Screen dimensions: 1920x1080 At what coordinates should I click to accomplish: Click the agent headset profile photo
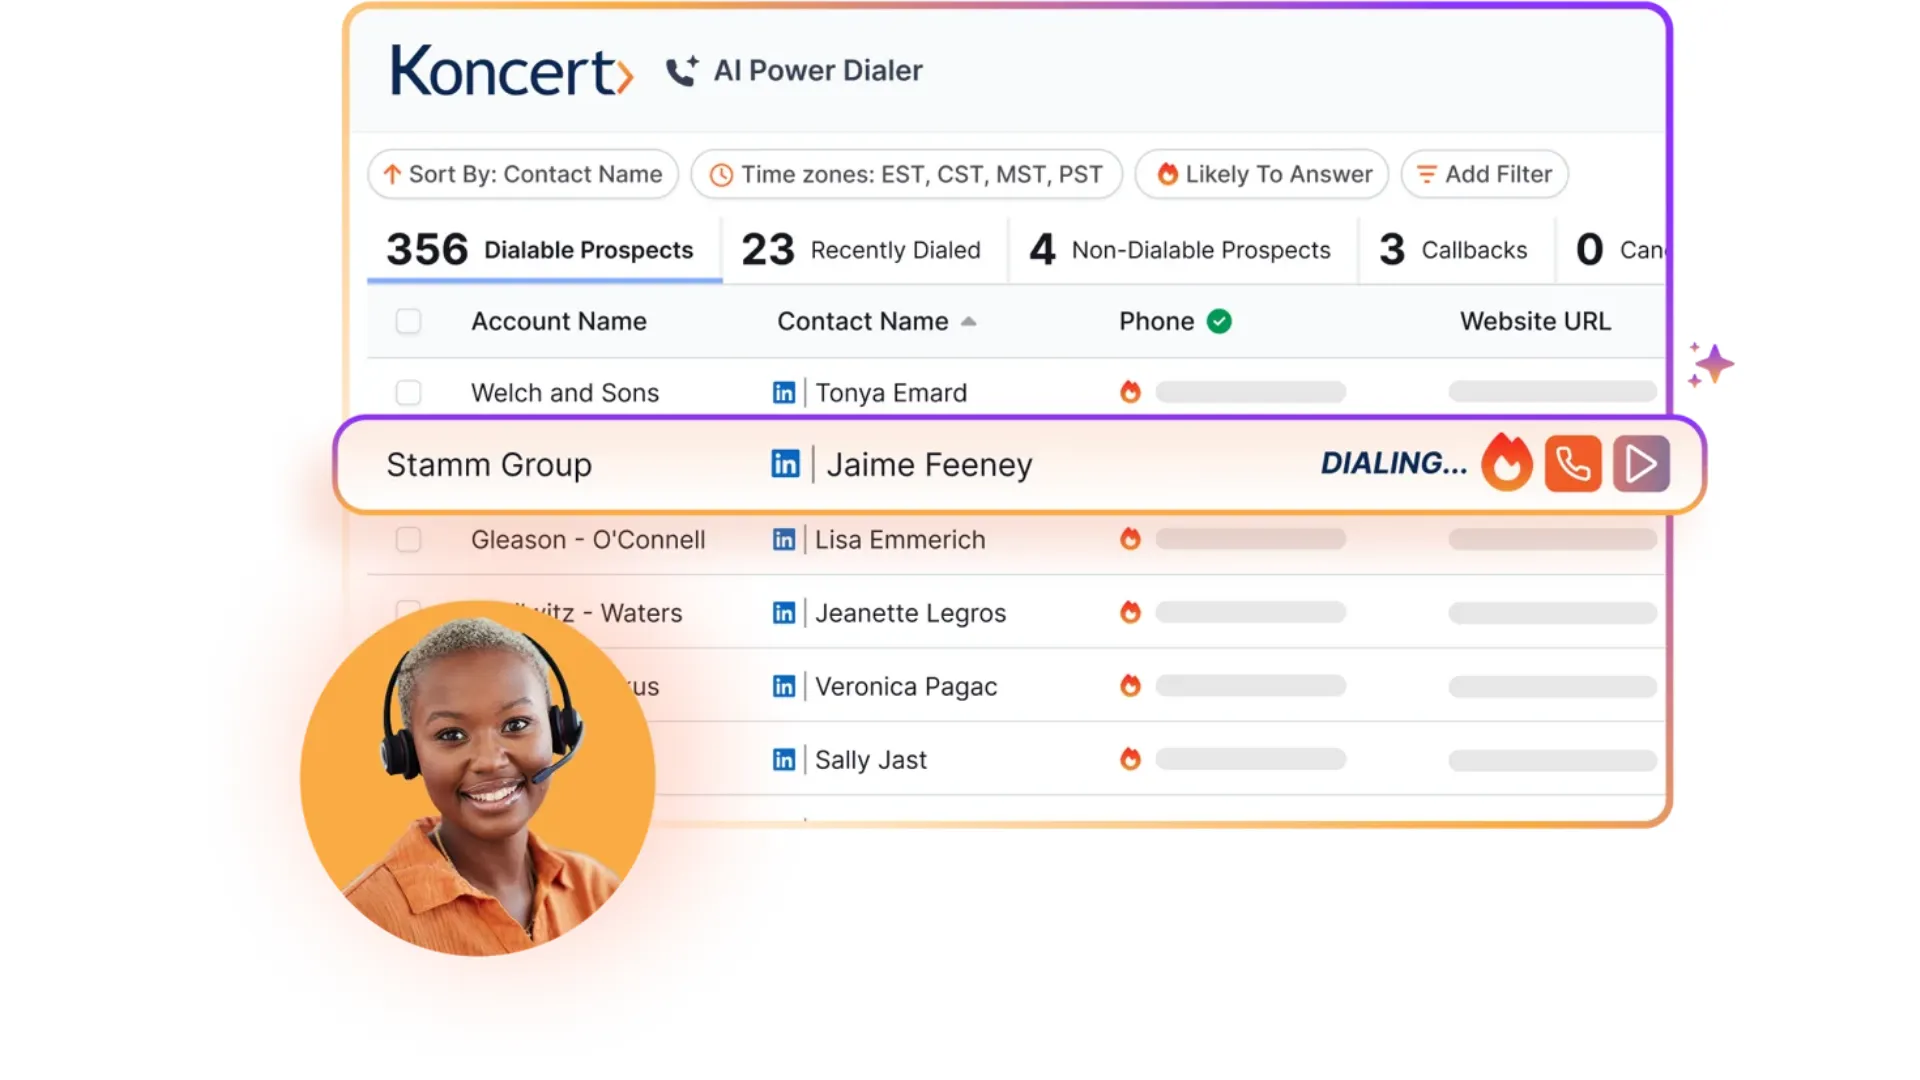coord(478,778)
